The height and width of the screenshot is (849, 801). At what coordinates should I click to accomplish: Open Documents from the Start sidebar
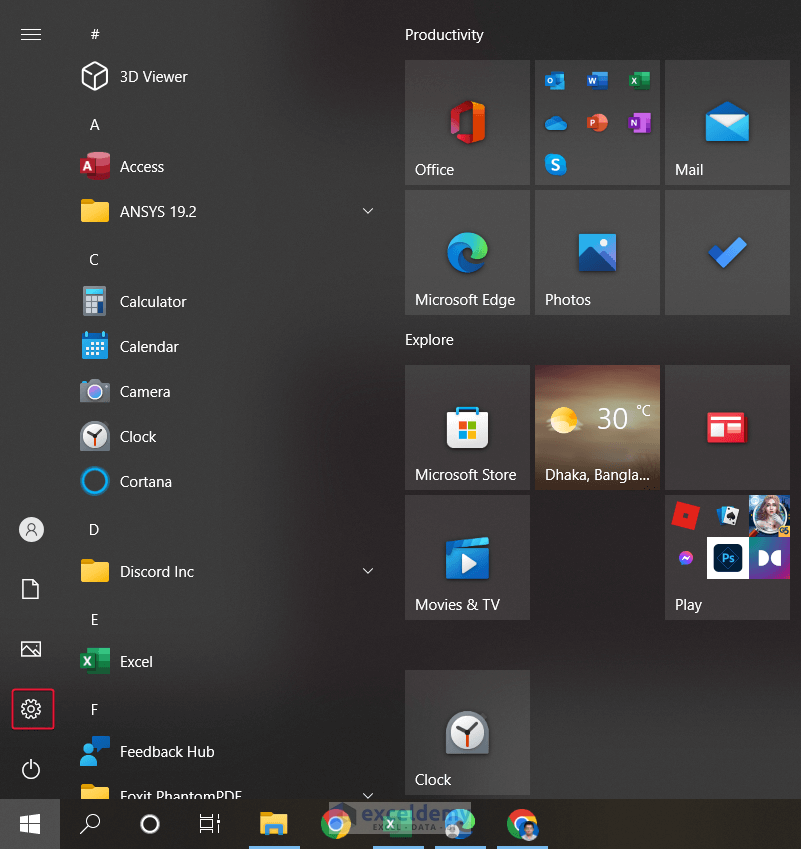30,589
